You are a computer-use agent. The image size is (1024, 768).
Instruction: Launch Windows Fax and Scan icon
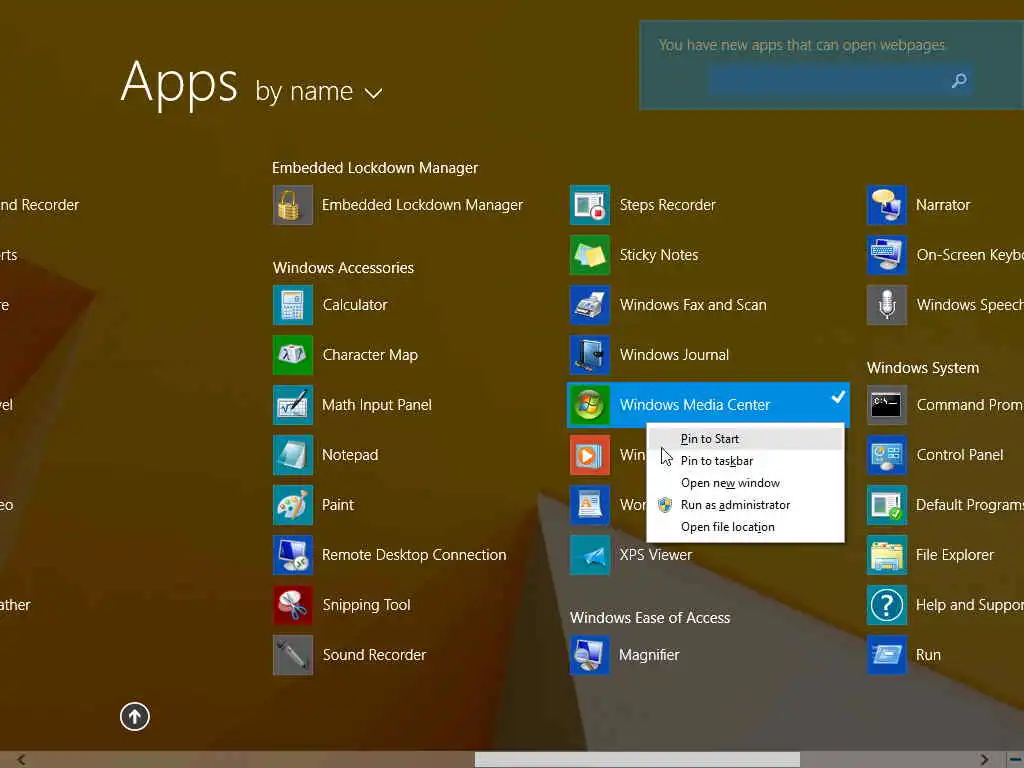[590, 305]
